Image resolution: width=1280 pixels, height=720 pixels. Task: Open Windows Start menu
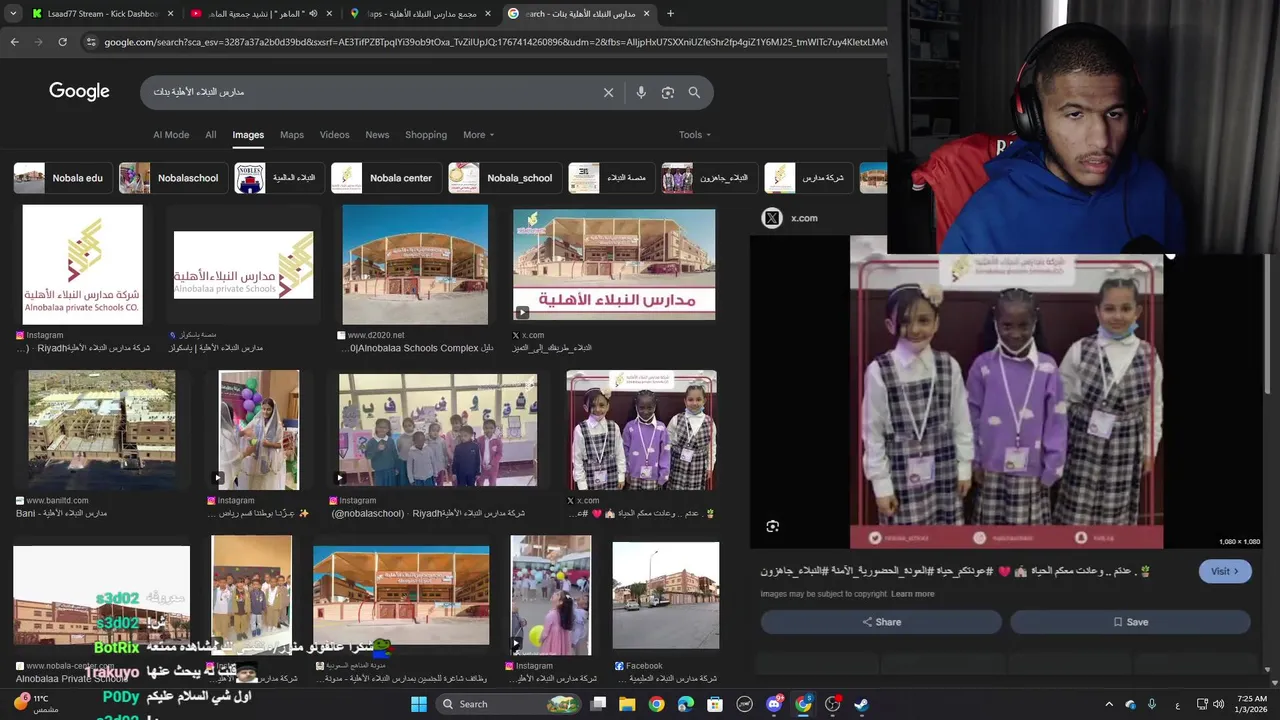pyautogui.click(x=419, y=704)
